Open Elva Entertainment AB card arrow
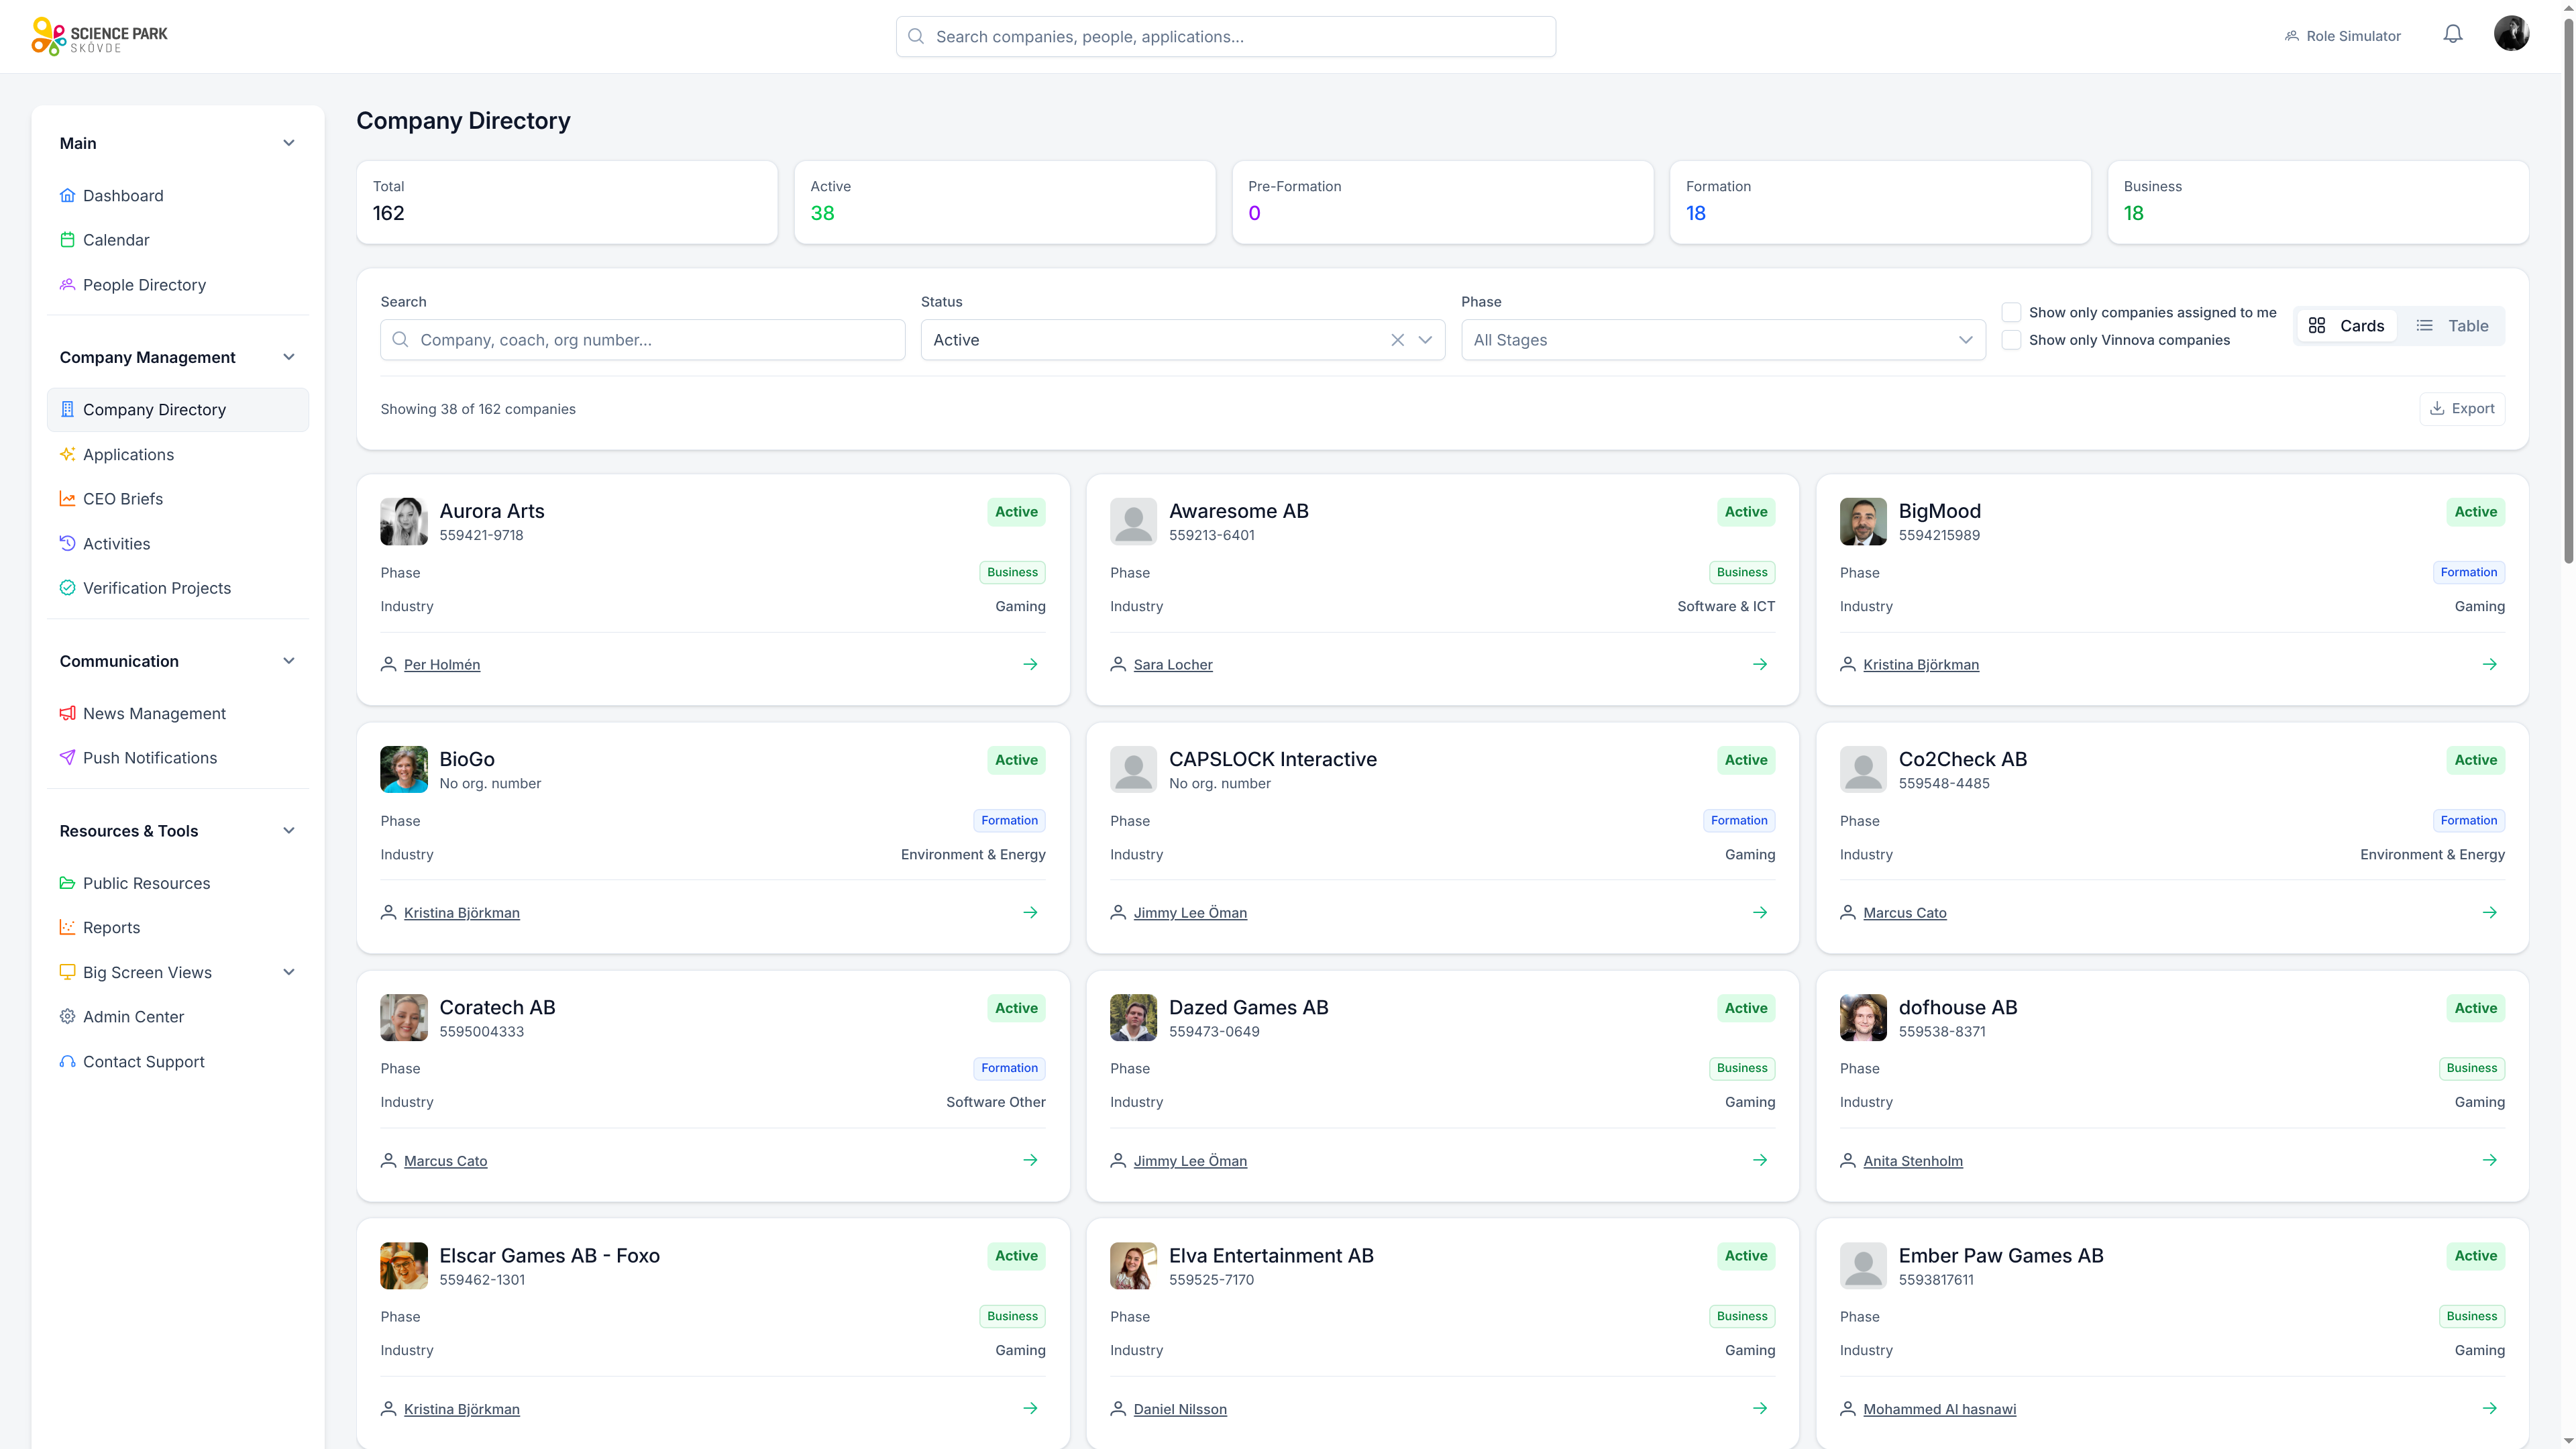Screen dimensions: 2576x1449 1760,1408
